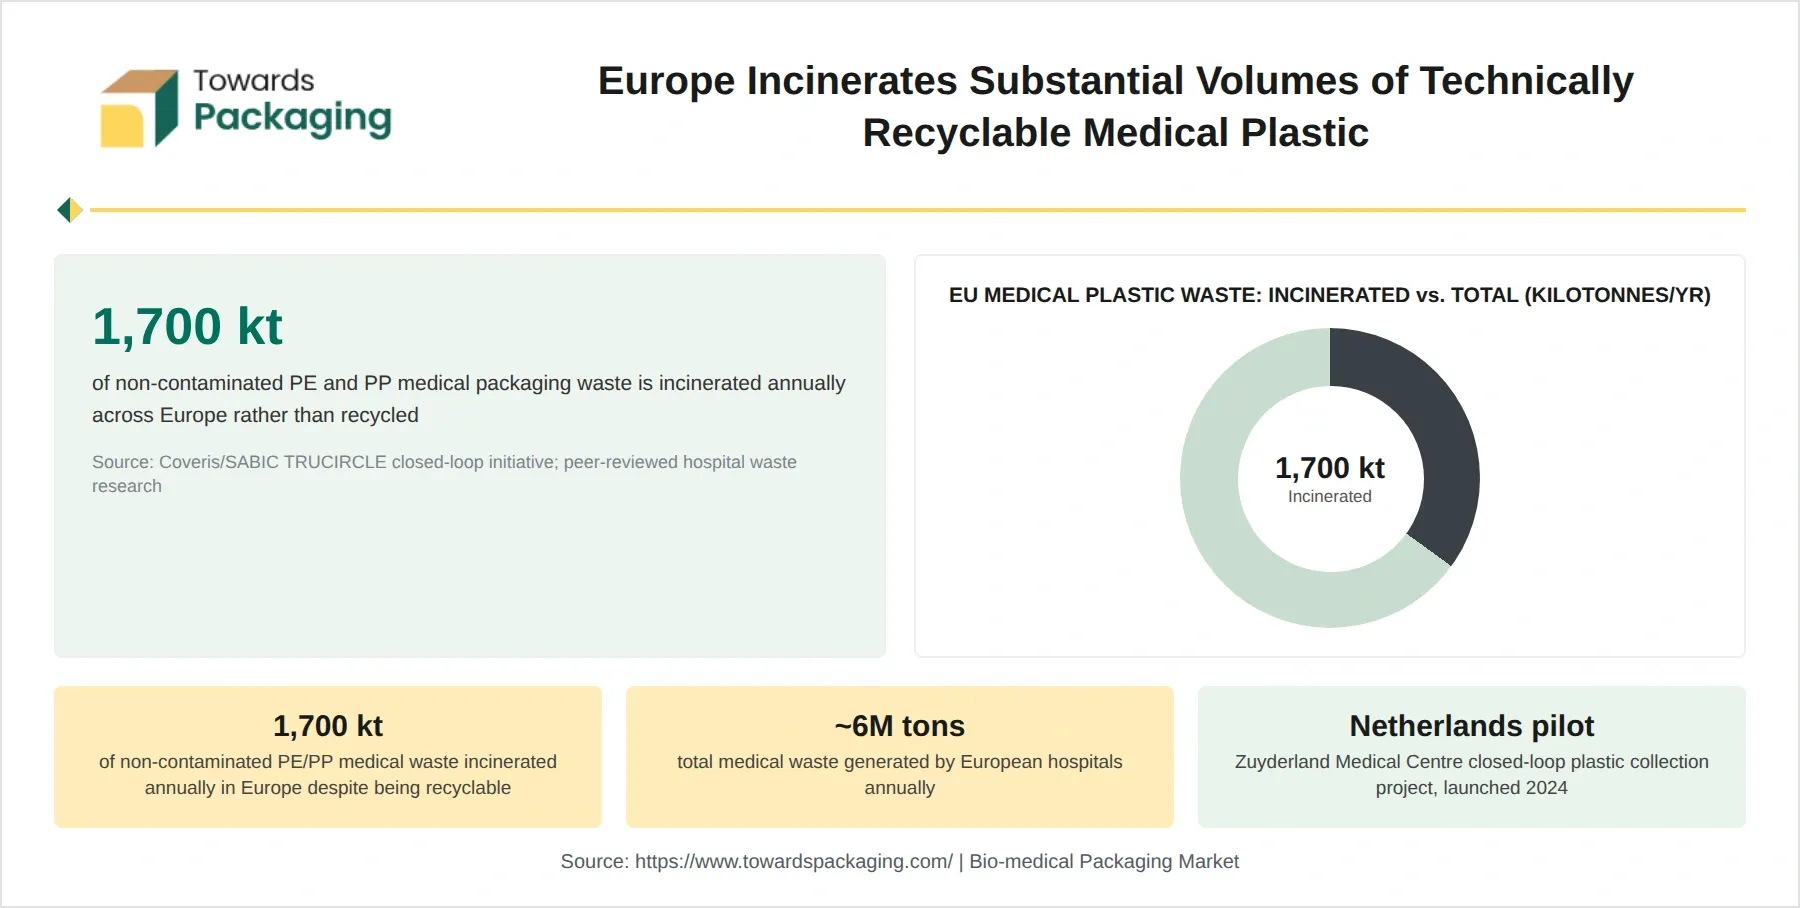
Task: Click the "Towards Packaging" logo wordmark
Action: (292, 103)
